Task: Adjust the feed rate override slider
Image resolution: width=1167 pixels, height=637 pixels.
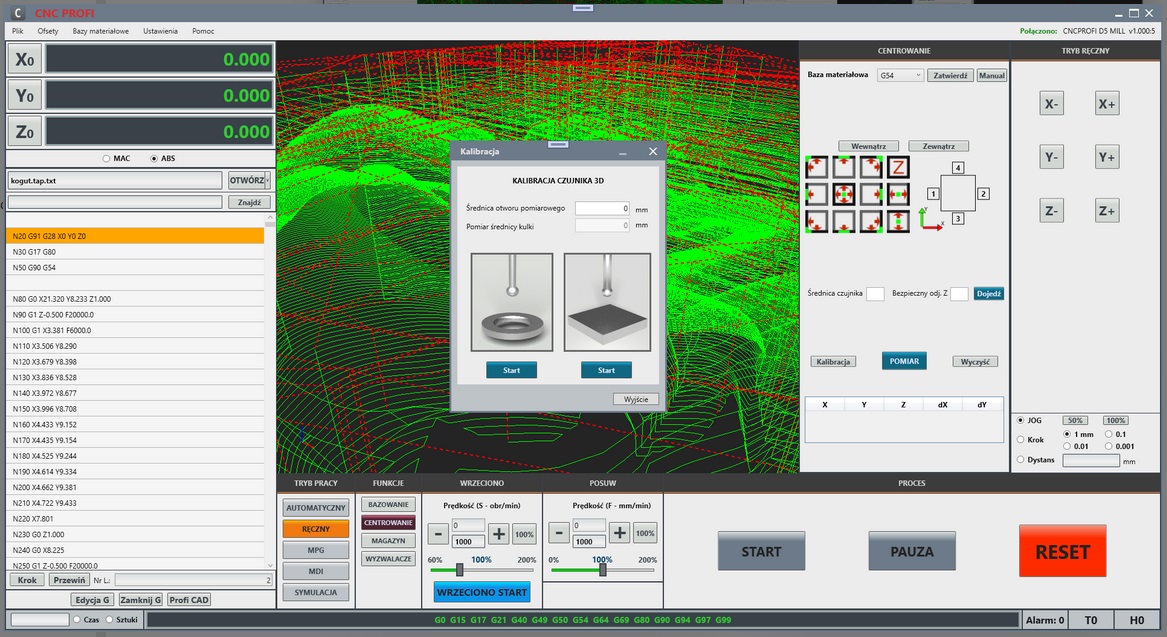Action: (603, 570)
